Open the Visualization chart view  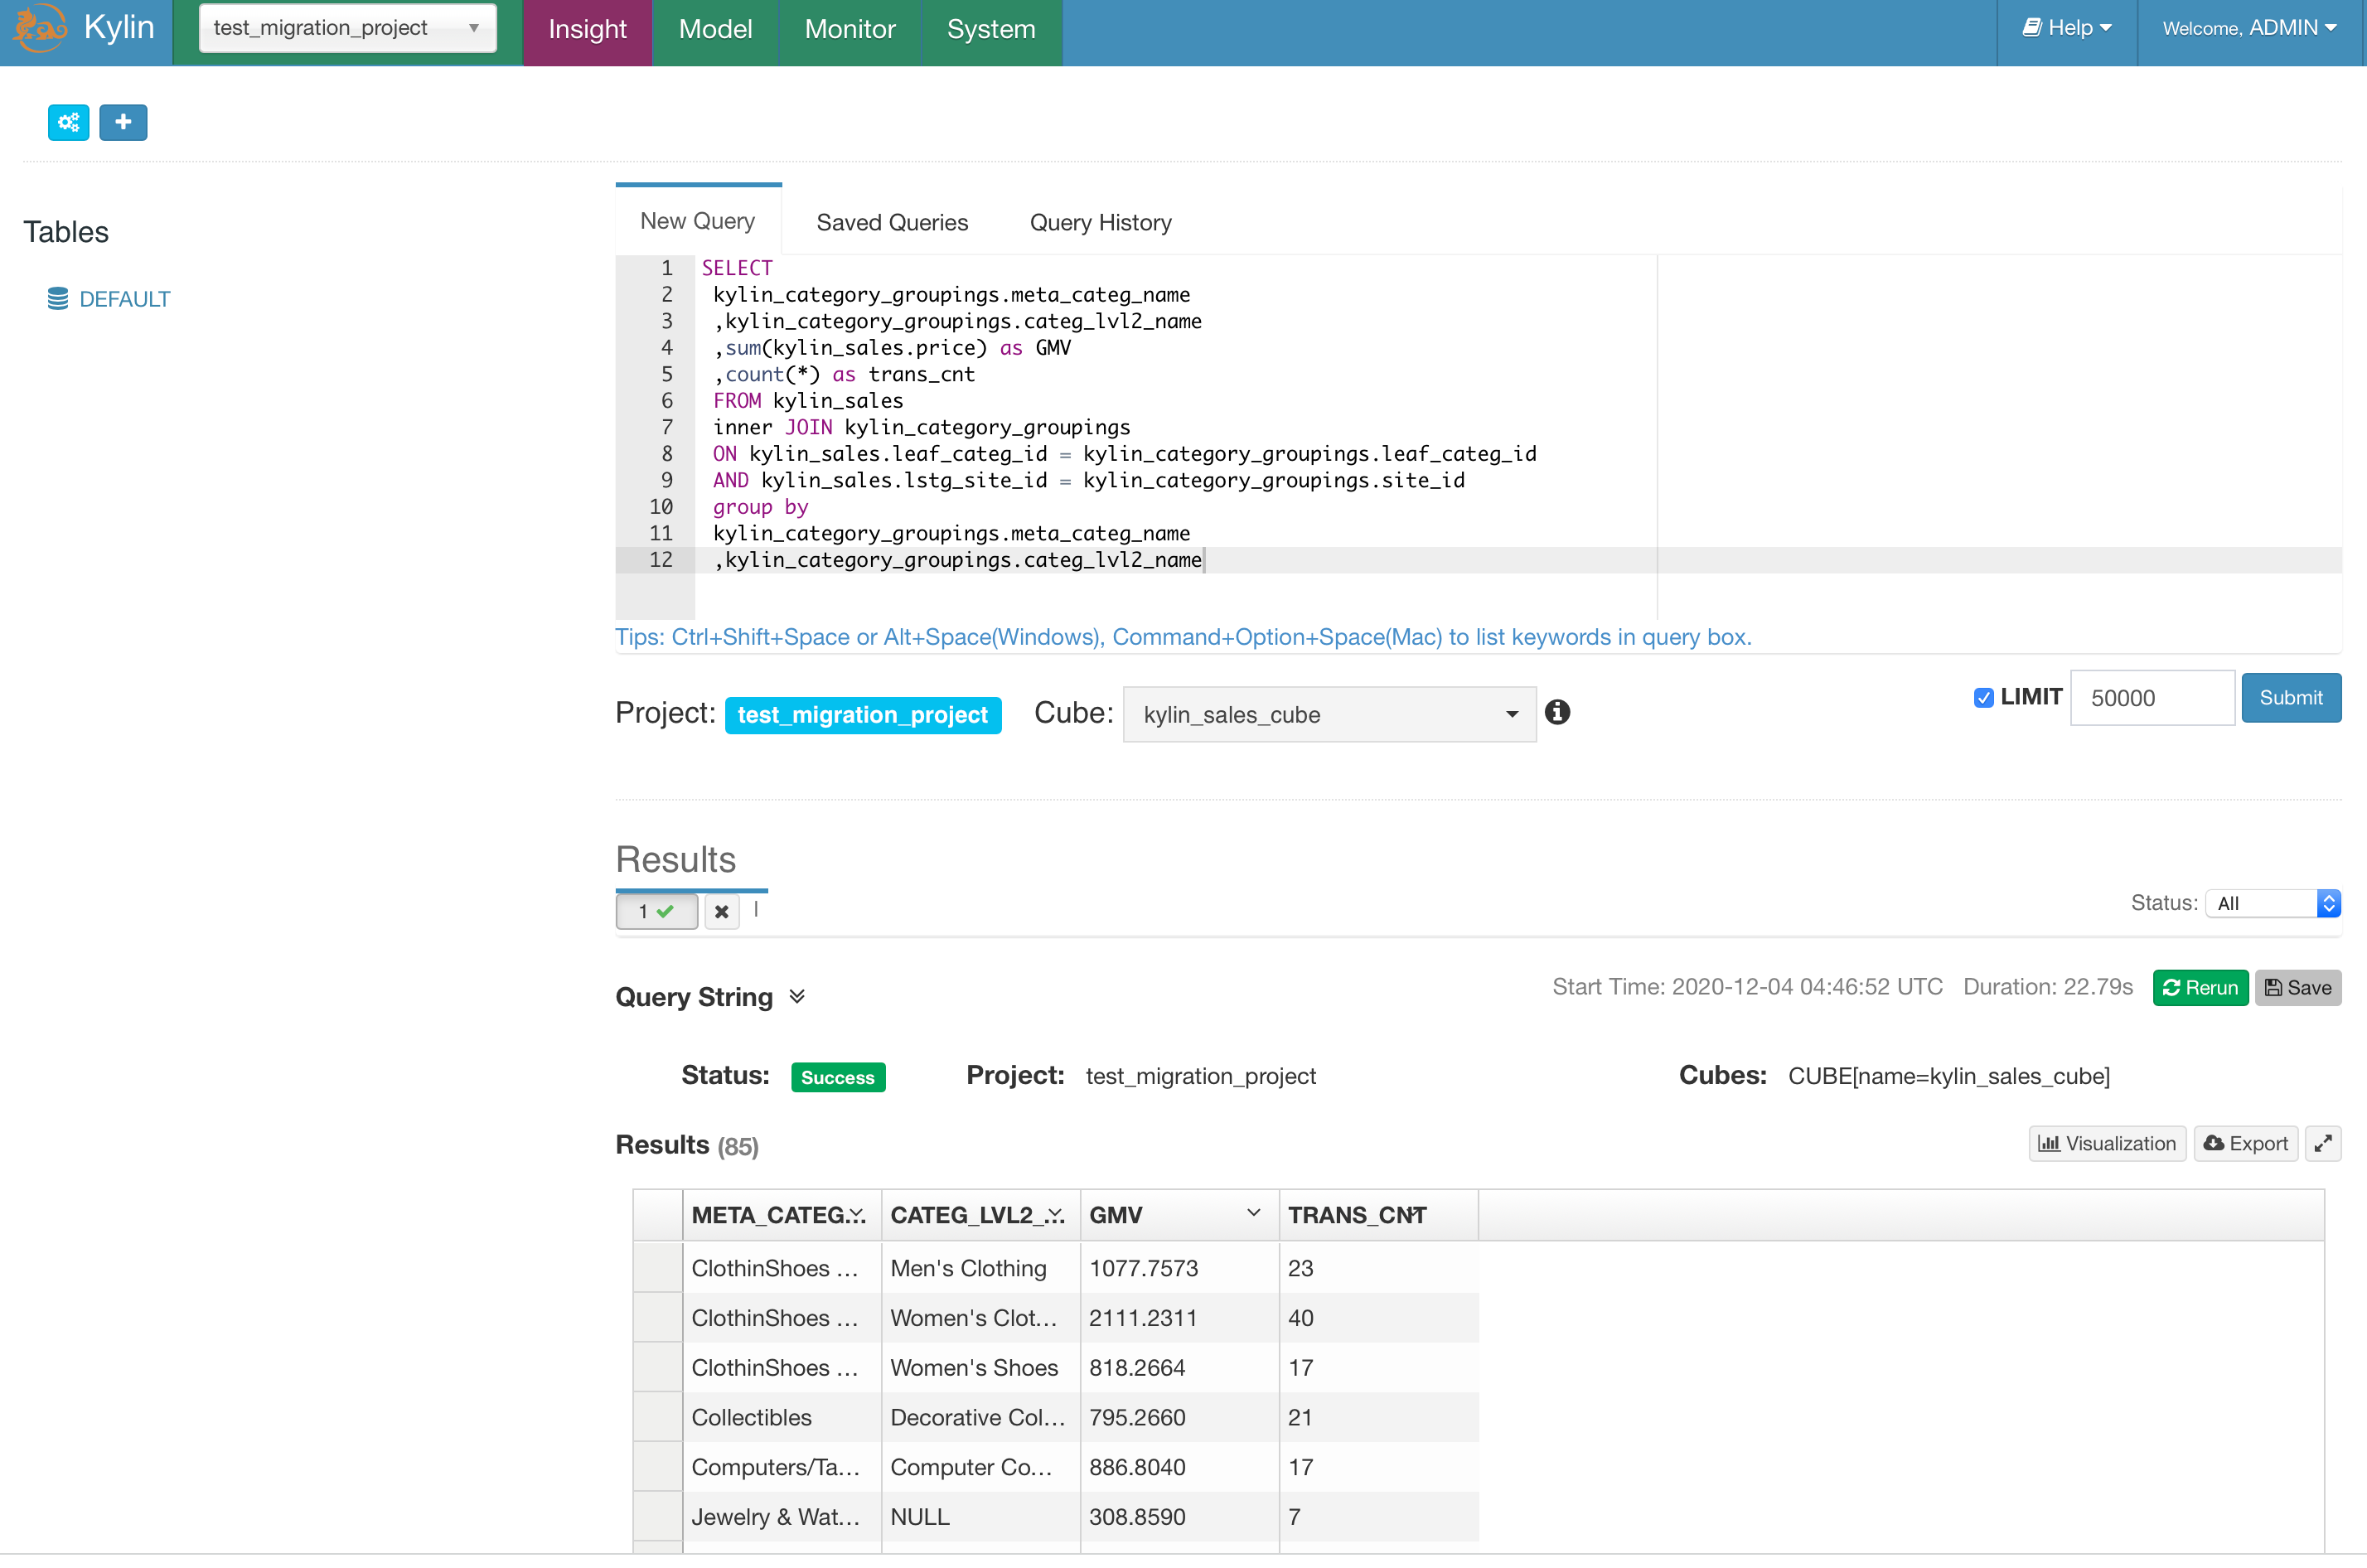click(2106, 1143)
